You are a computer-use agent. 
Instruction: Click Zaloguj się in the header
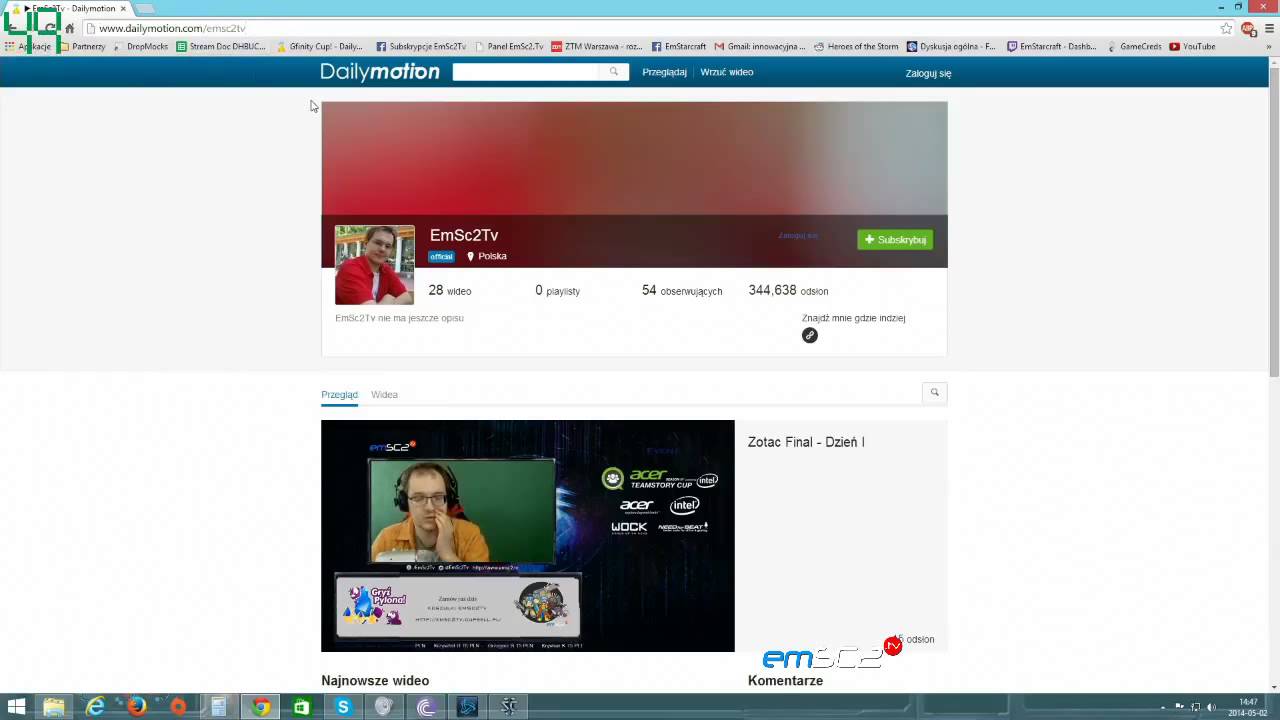tap(928, 73)
